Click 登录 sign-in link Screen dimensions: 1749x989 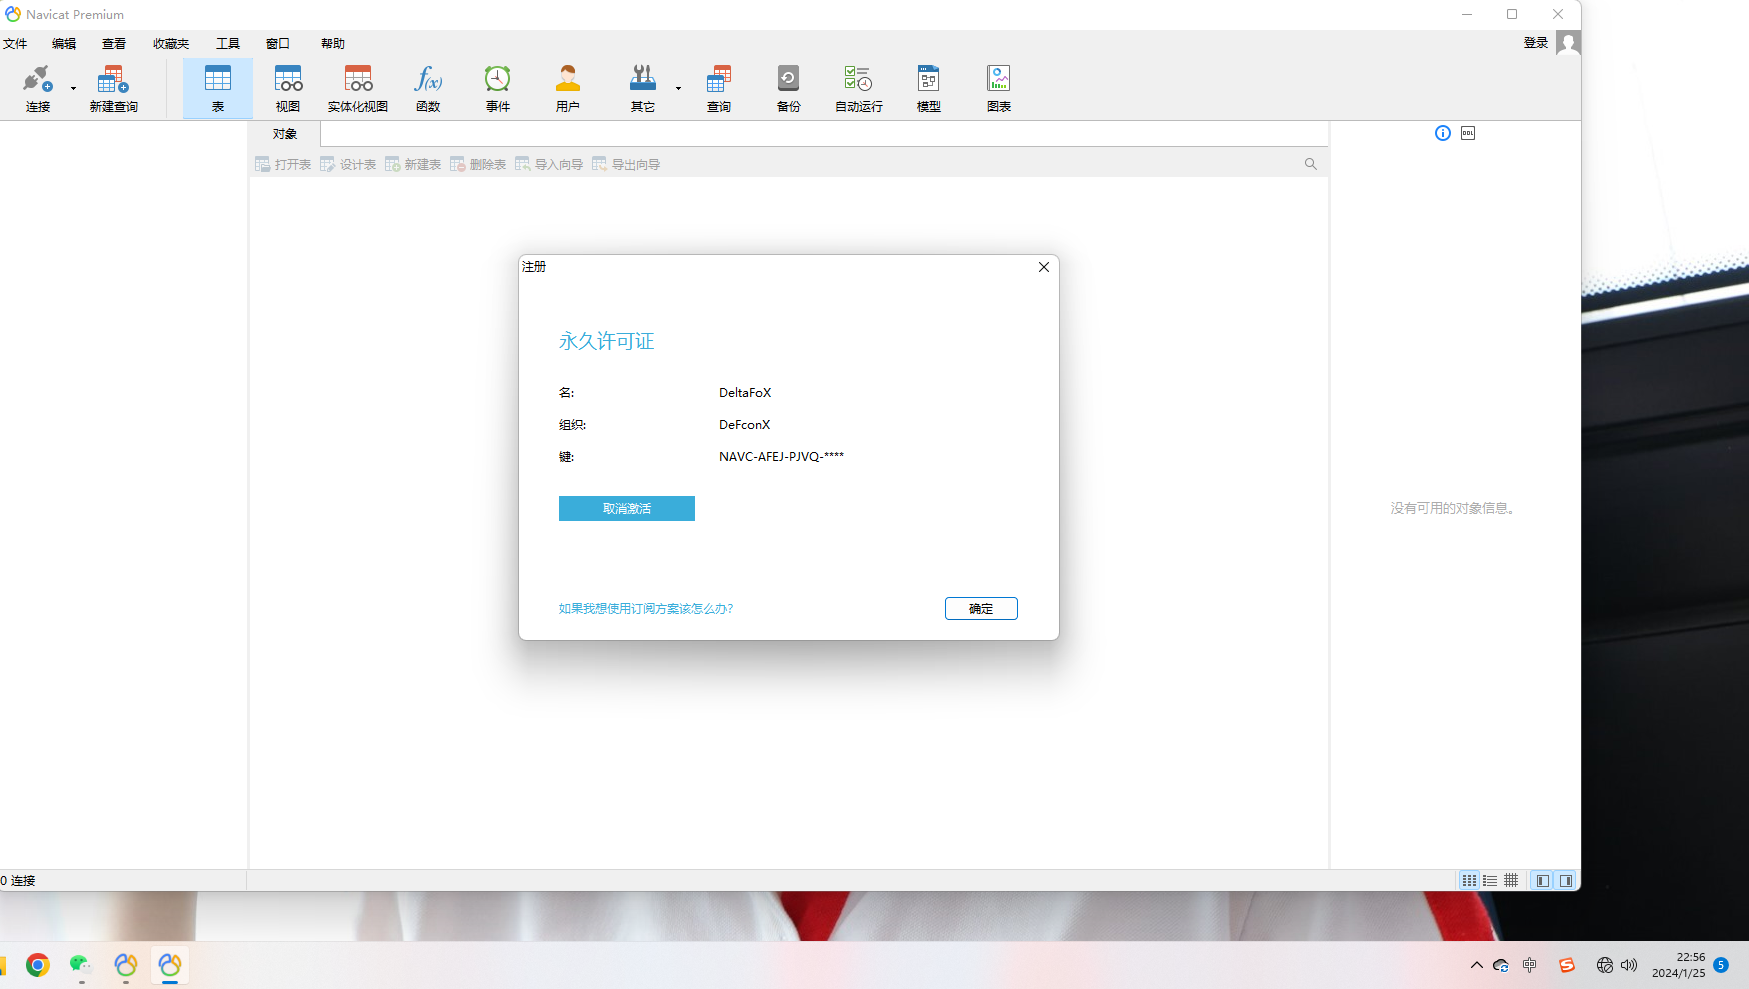pos(1536,43)
